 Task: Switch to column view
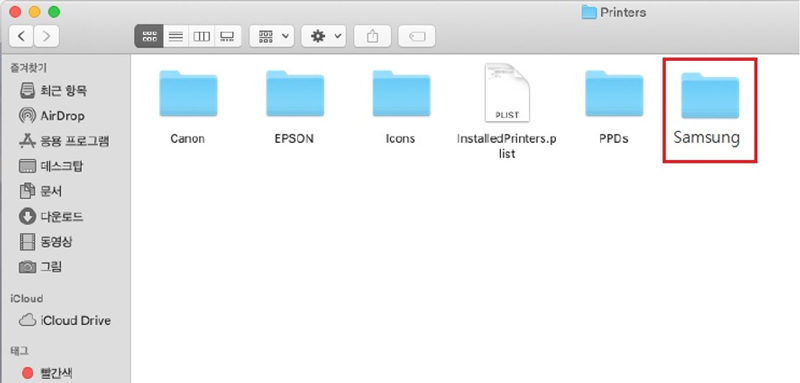202,36
